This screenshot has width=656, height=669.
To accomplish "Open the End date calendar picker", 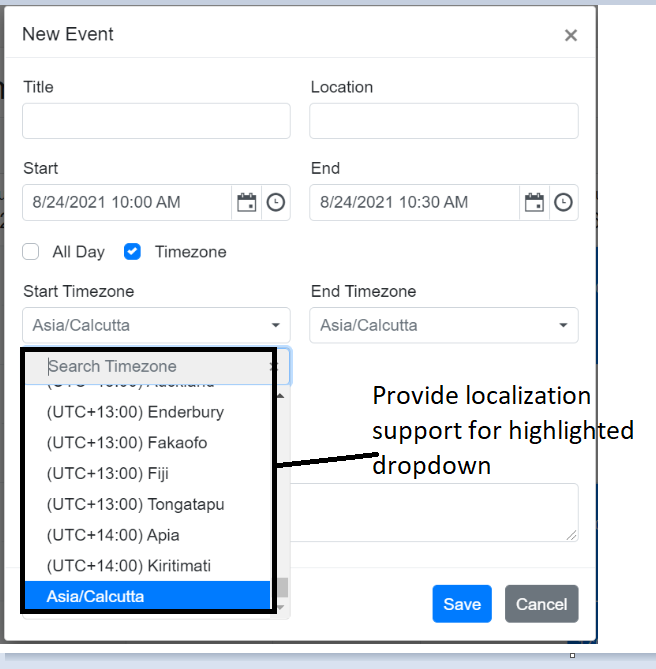I will [x=535, y=203].
